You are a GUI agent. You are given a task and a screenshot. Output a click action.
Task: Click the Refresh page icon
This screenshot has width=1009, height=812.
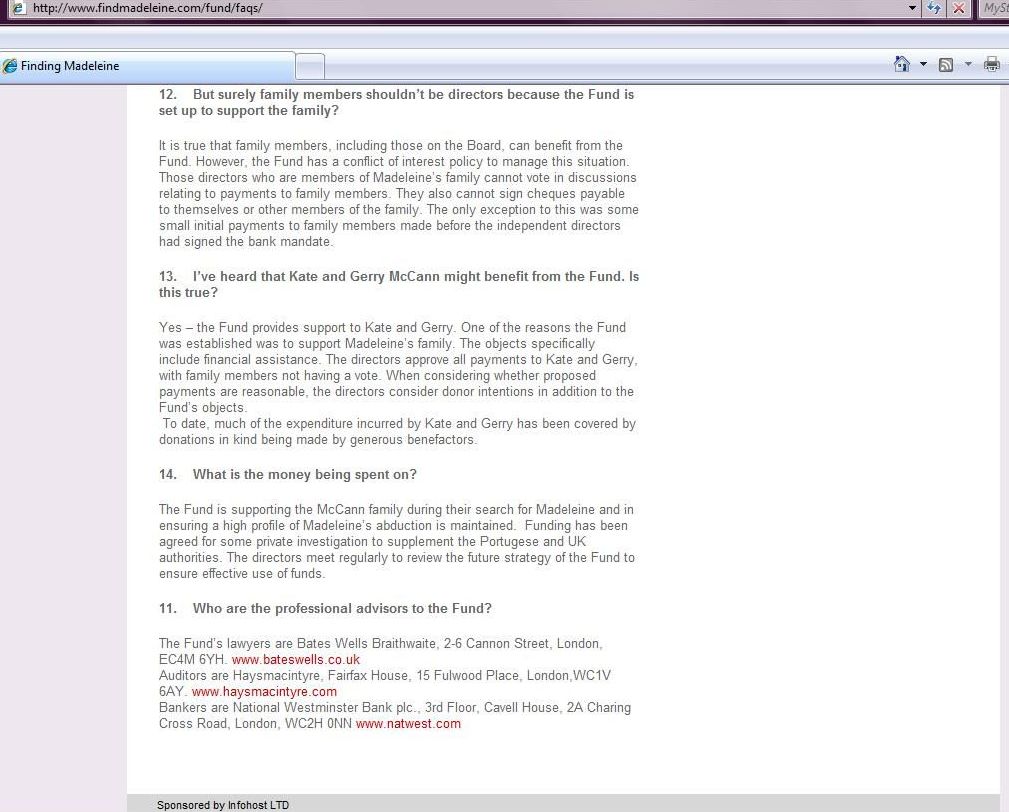(x=935, y=8)
